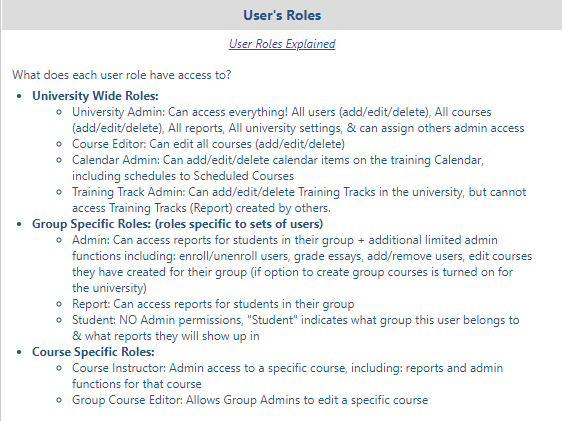Click the Calendar Admin role entry
The width and height of the screenshot is (563, 421).
coord(278,168)
